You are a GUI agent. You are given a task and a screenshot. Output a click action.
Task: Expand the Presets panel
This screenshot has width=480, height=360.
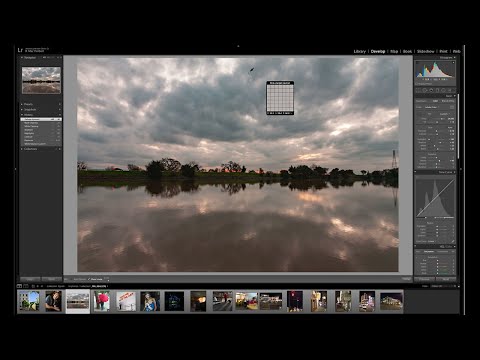pyautogui.click(x=22, y=104)
